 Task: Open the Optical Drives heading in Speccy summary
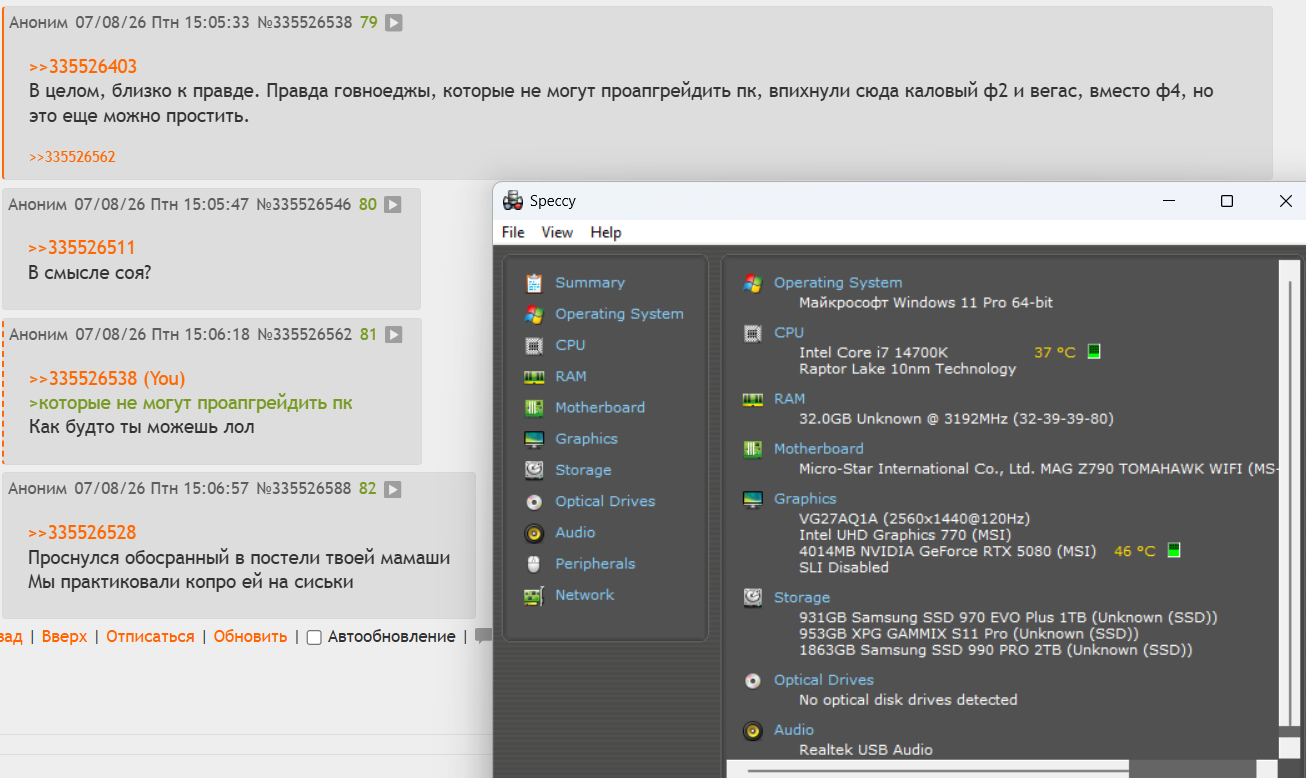pos(824,680)
